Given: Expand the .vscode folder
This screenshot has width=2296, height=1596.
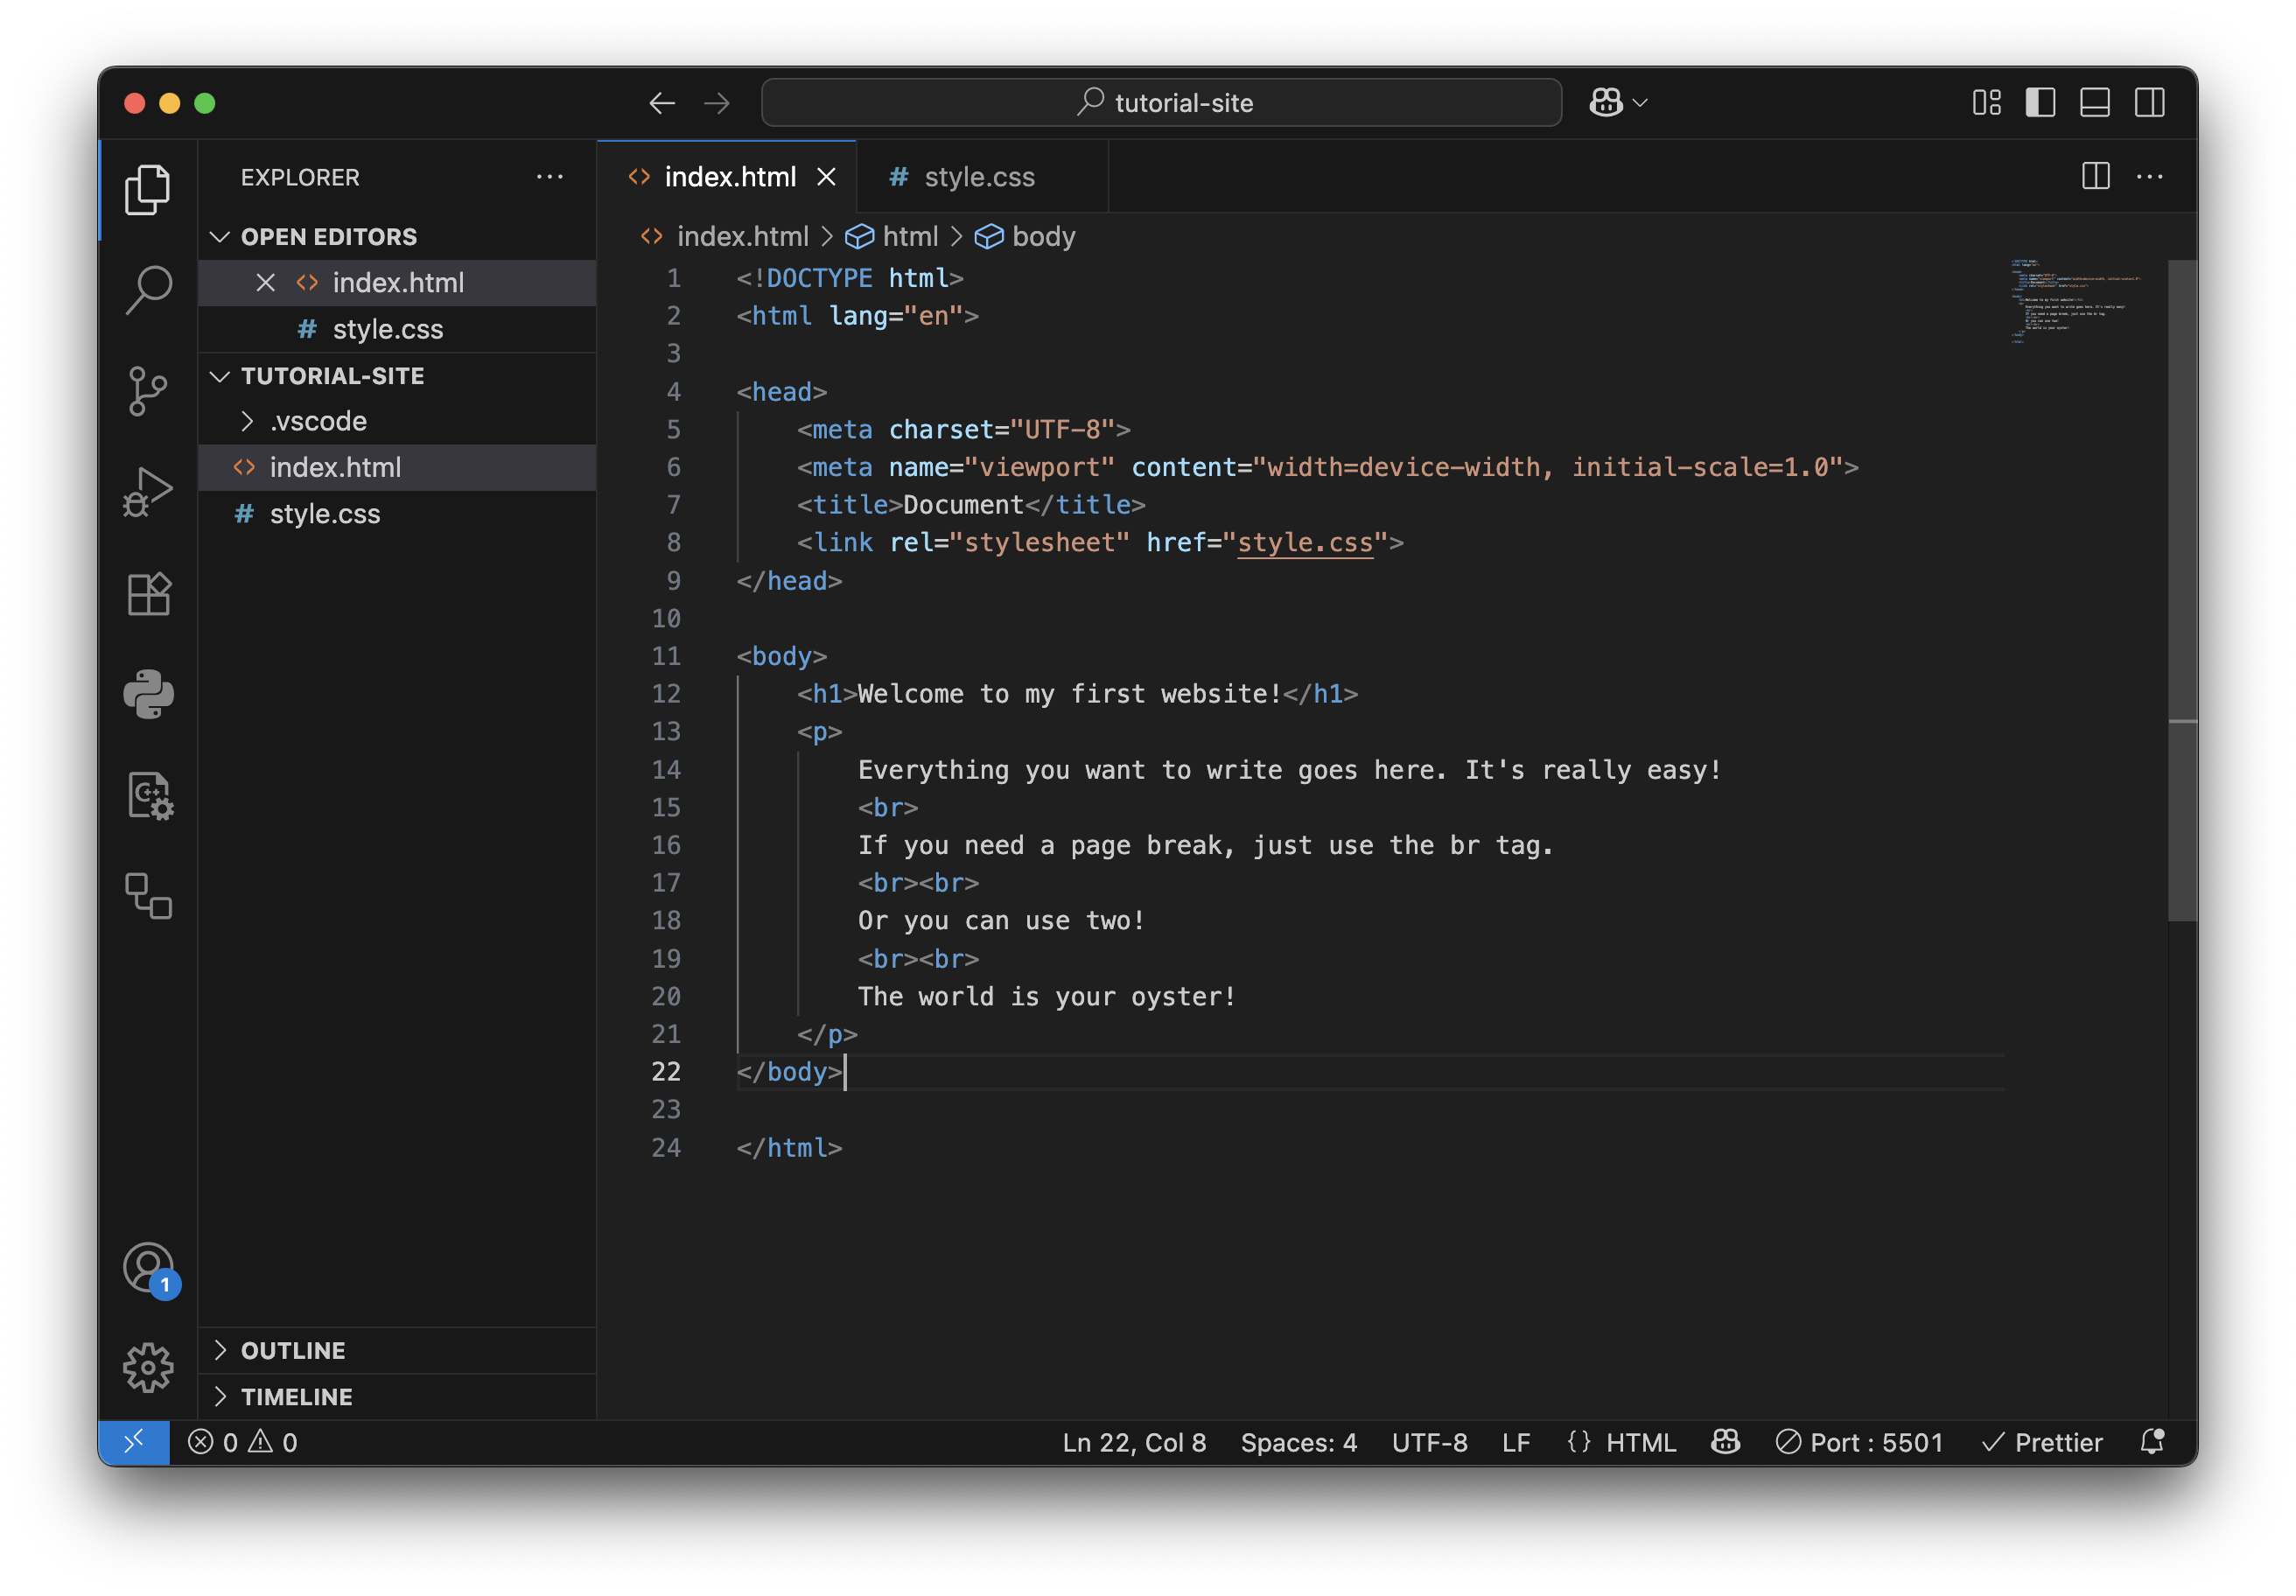Looking at the screenshot, I should [397, 421].
